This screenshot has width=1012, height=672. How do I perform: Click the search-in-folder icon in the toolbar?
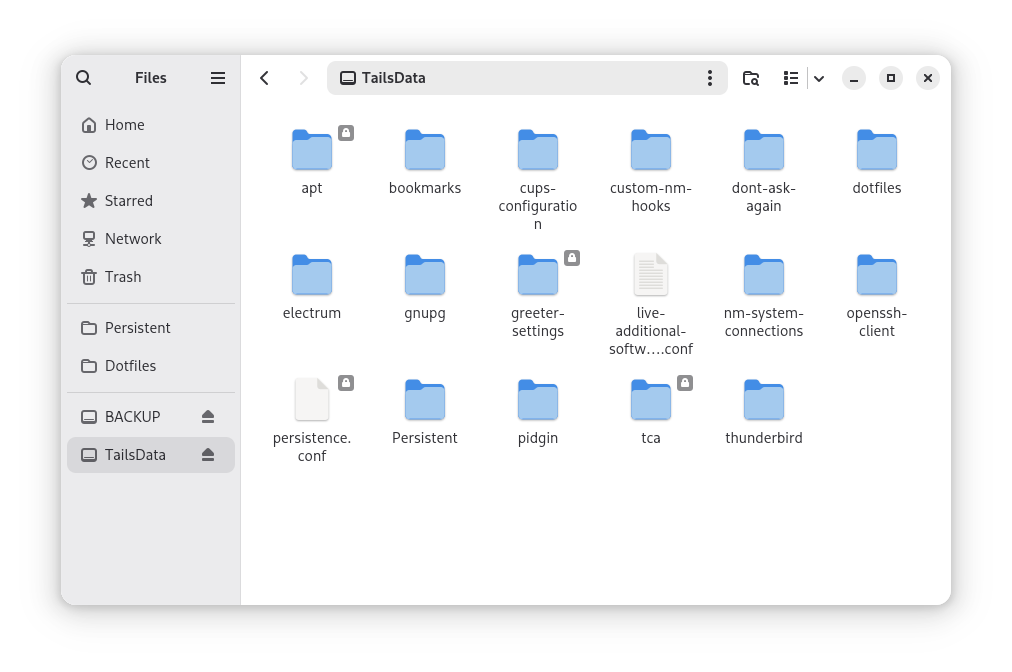pos(750,77)
